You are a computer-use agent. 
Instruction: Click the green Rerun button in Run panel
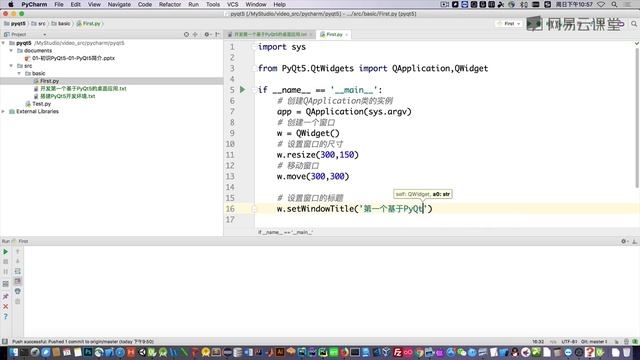pos(6,252)
